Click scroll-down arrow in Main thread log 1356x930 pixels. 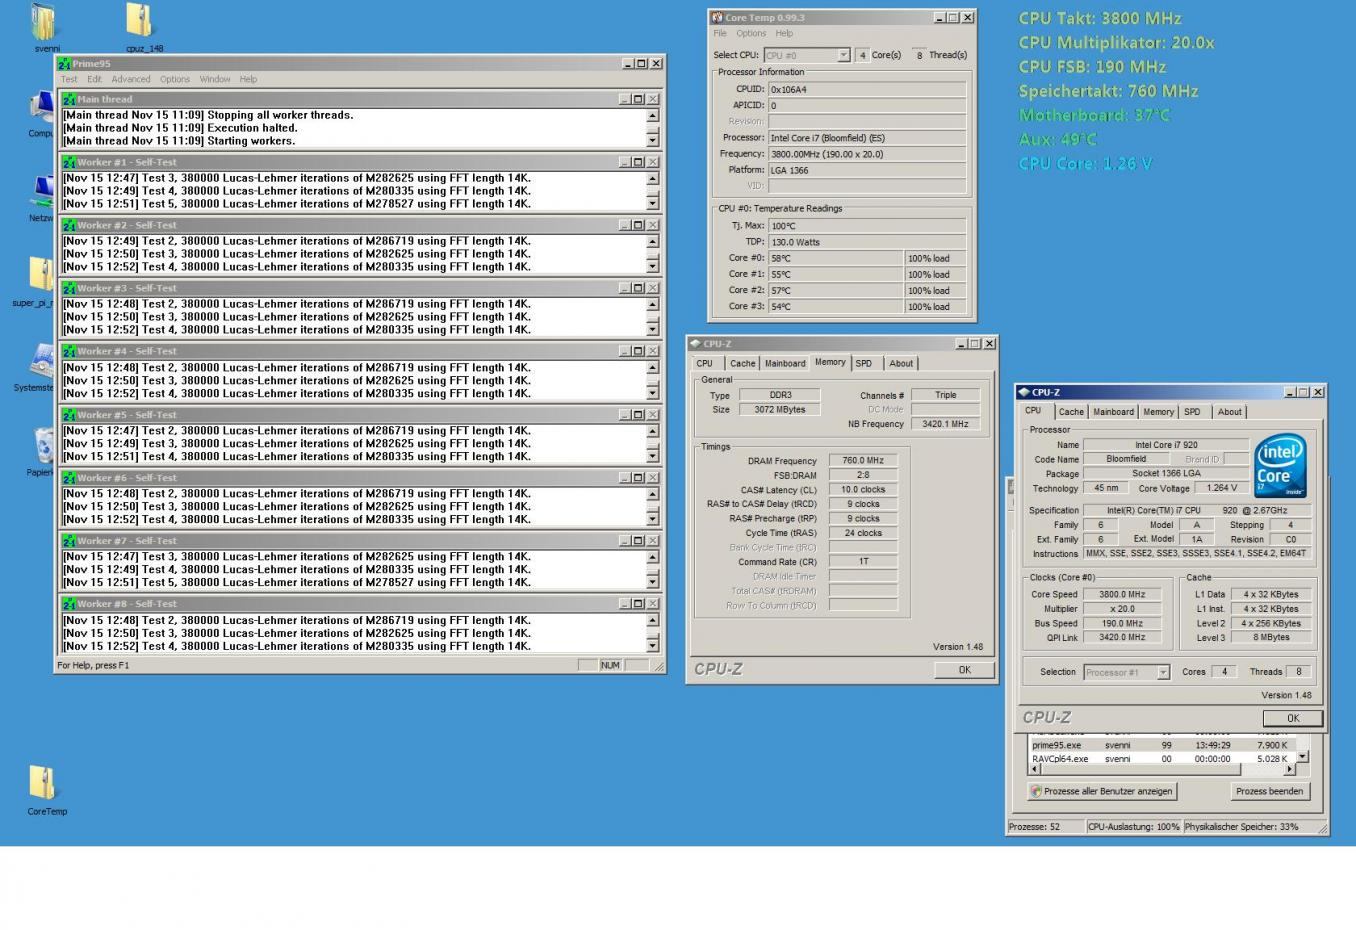point(653,141)
